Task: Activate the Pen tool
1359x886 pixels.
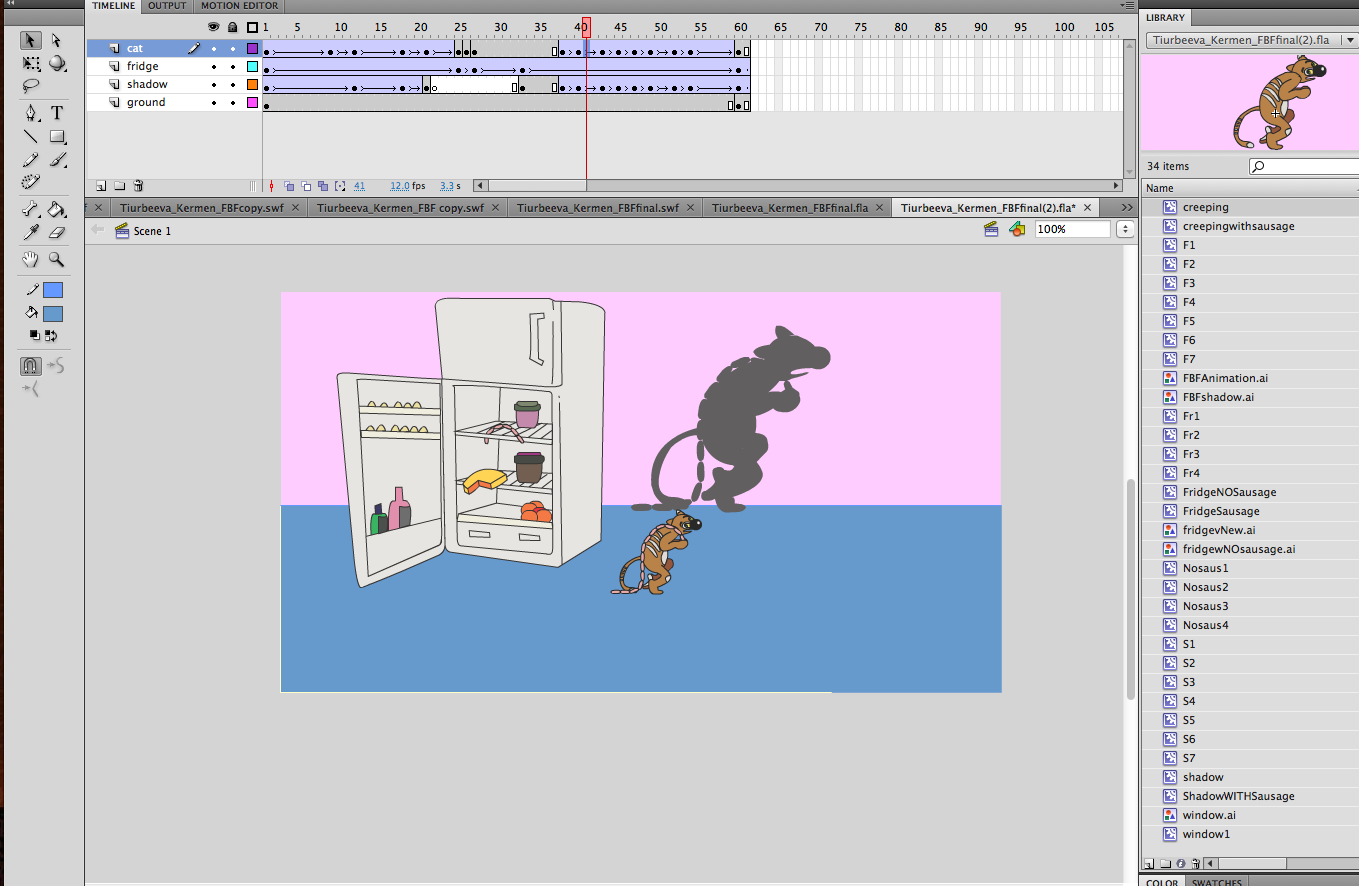Action: (31, 113)
